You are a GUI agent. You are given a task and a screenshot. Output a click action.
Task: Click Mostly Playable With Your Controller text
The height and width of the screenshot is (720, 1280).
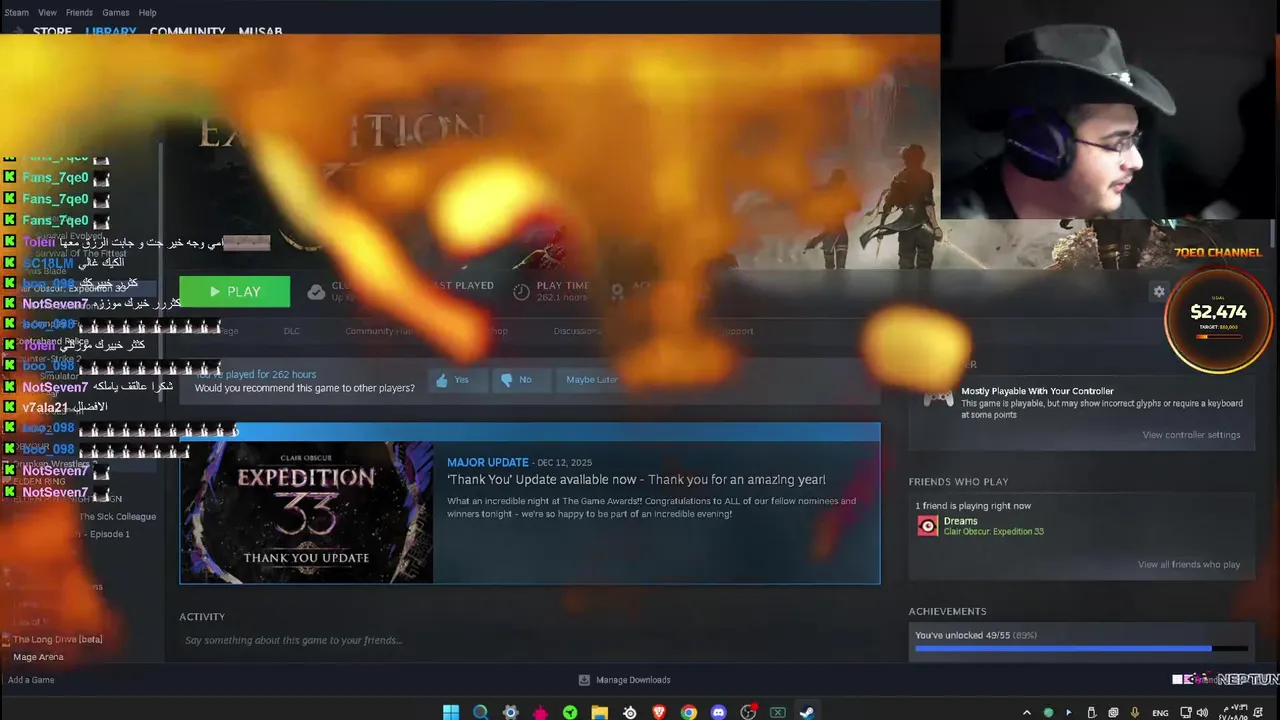pos(1037,391)
